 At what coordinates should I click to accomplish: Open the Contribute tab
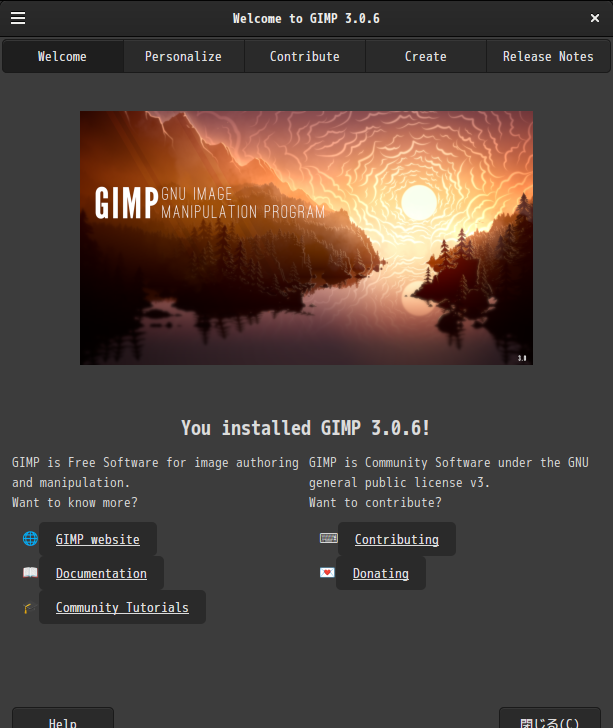(305, 56)
